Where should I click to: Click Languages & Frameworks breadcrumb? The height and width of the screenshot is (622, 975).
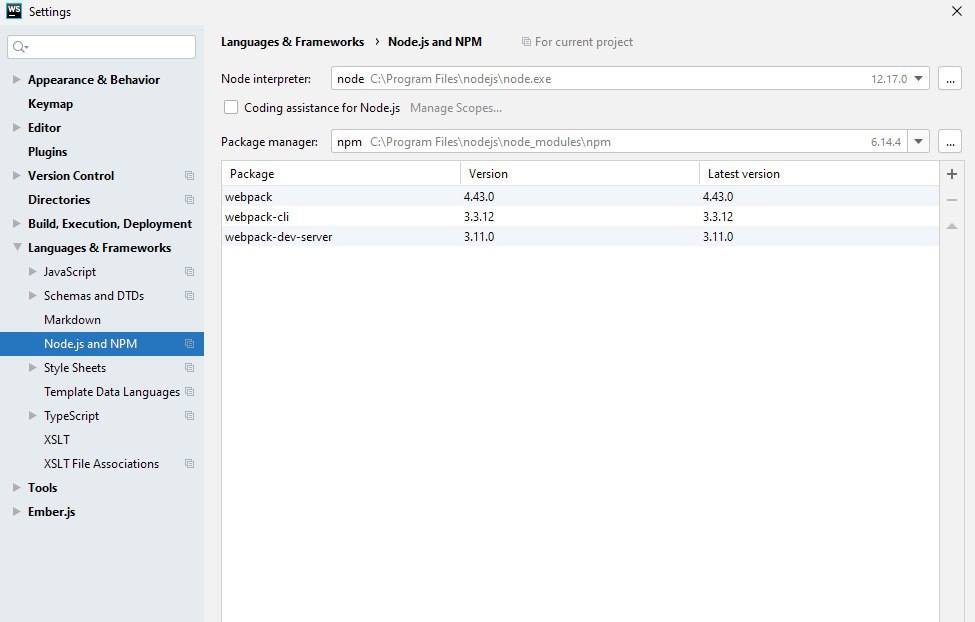(292, 42)
